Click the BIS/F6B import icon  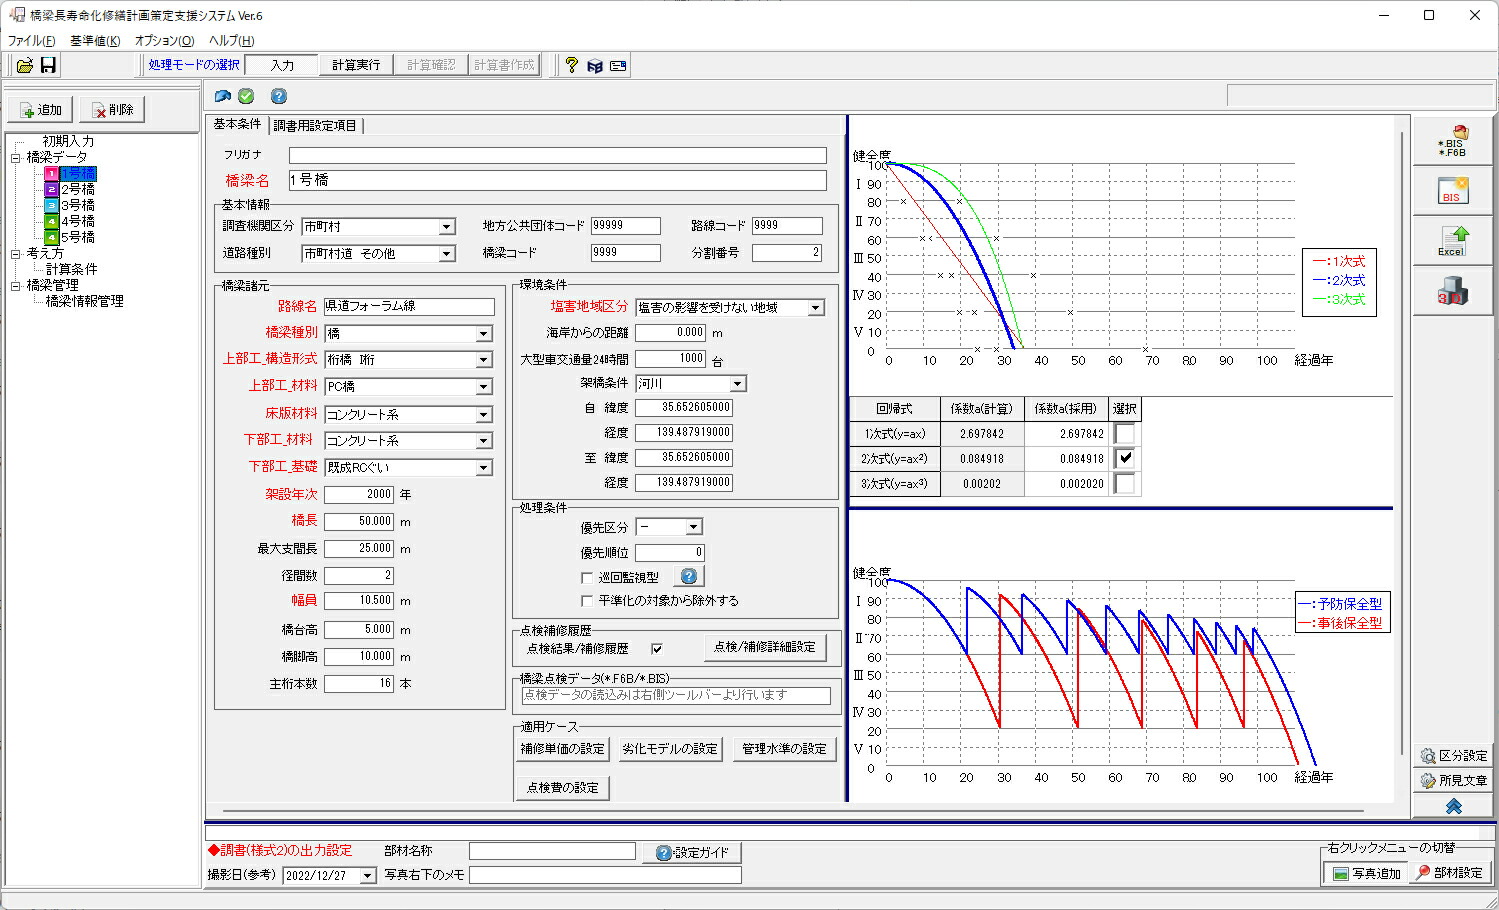click(x=1452, y=141)
